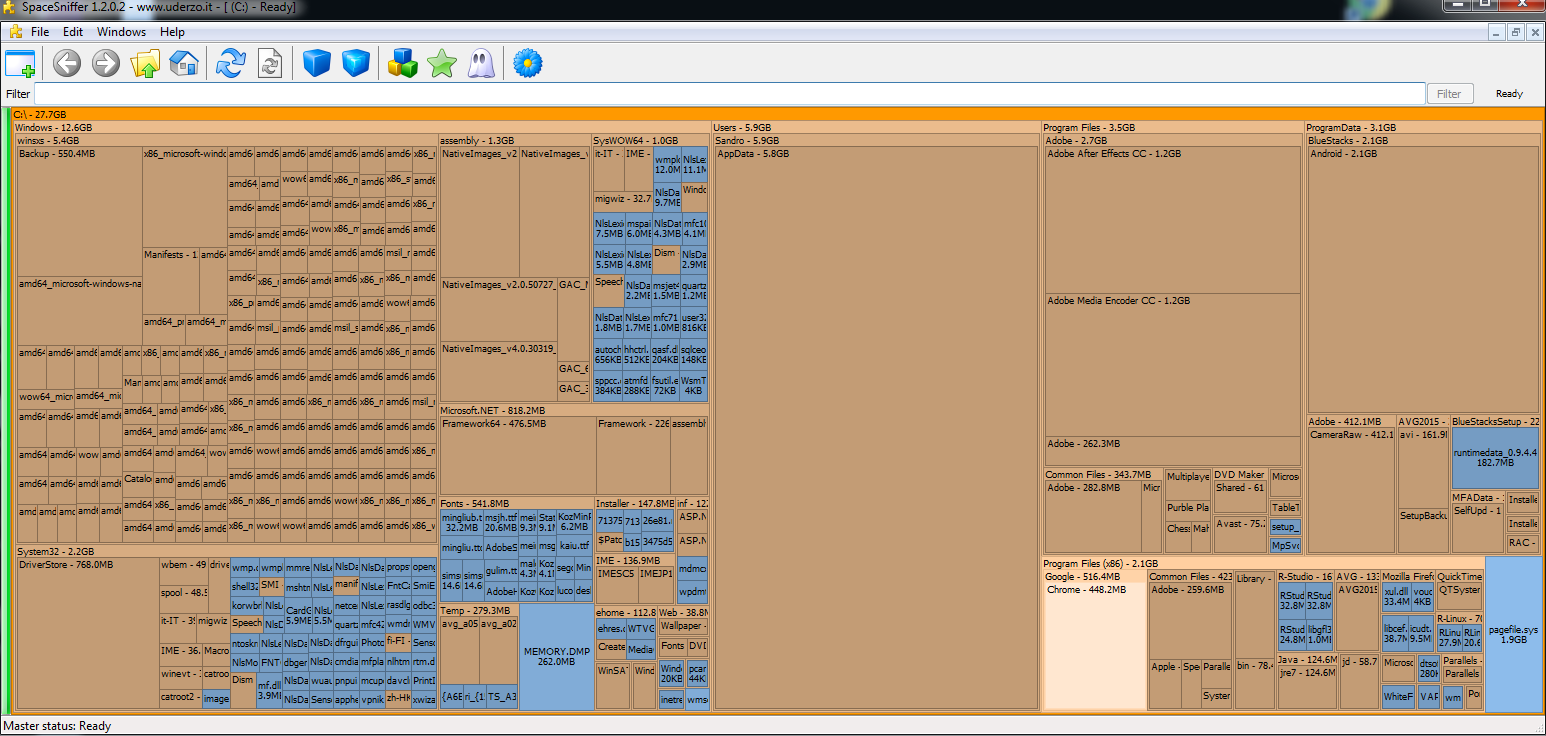Viewport: 1546px width, 736px height.
Task: Open a new view window
Action: coord(20,64)
